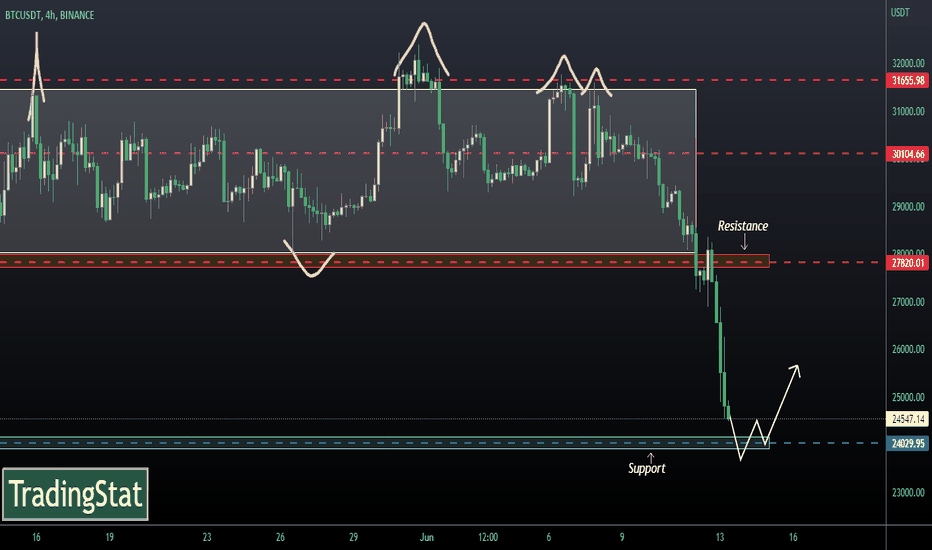The image size is (932, 550).
Task: Click the 27000.00 price axis value
Action: click(908, 301)
